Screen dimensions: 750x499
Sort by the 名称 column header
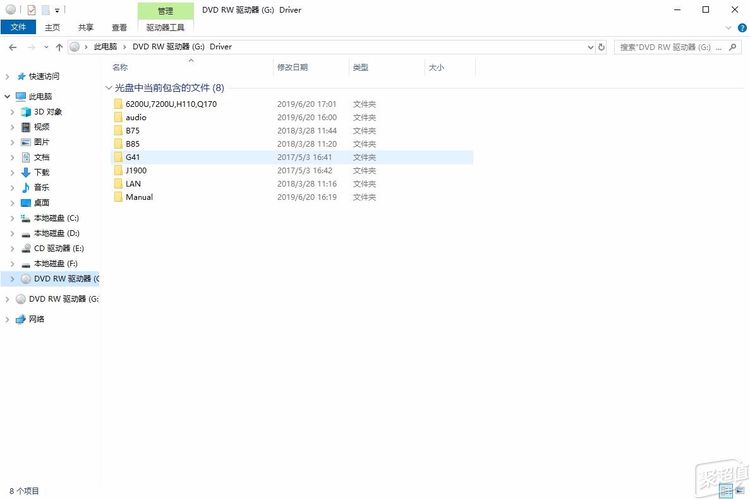[120, 67]
